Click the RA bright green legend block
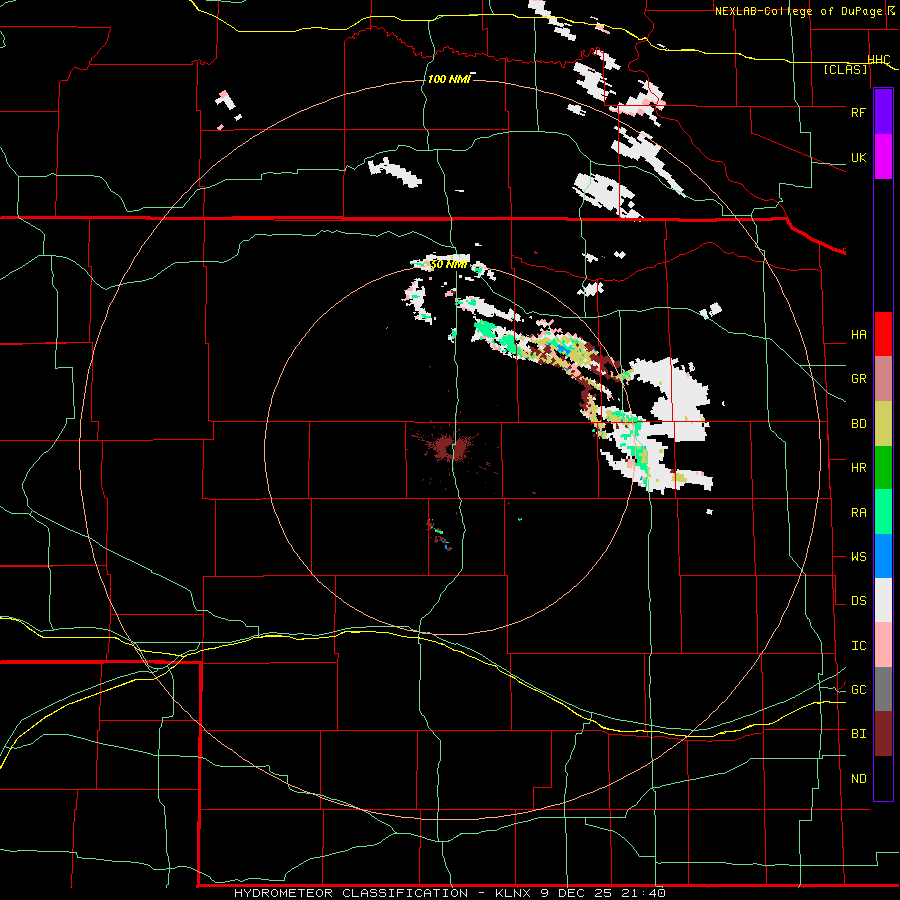The image size is (900, 900). [883, 512]
